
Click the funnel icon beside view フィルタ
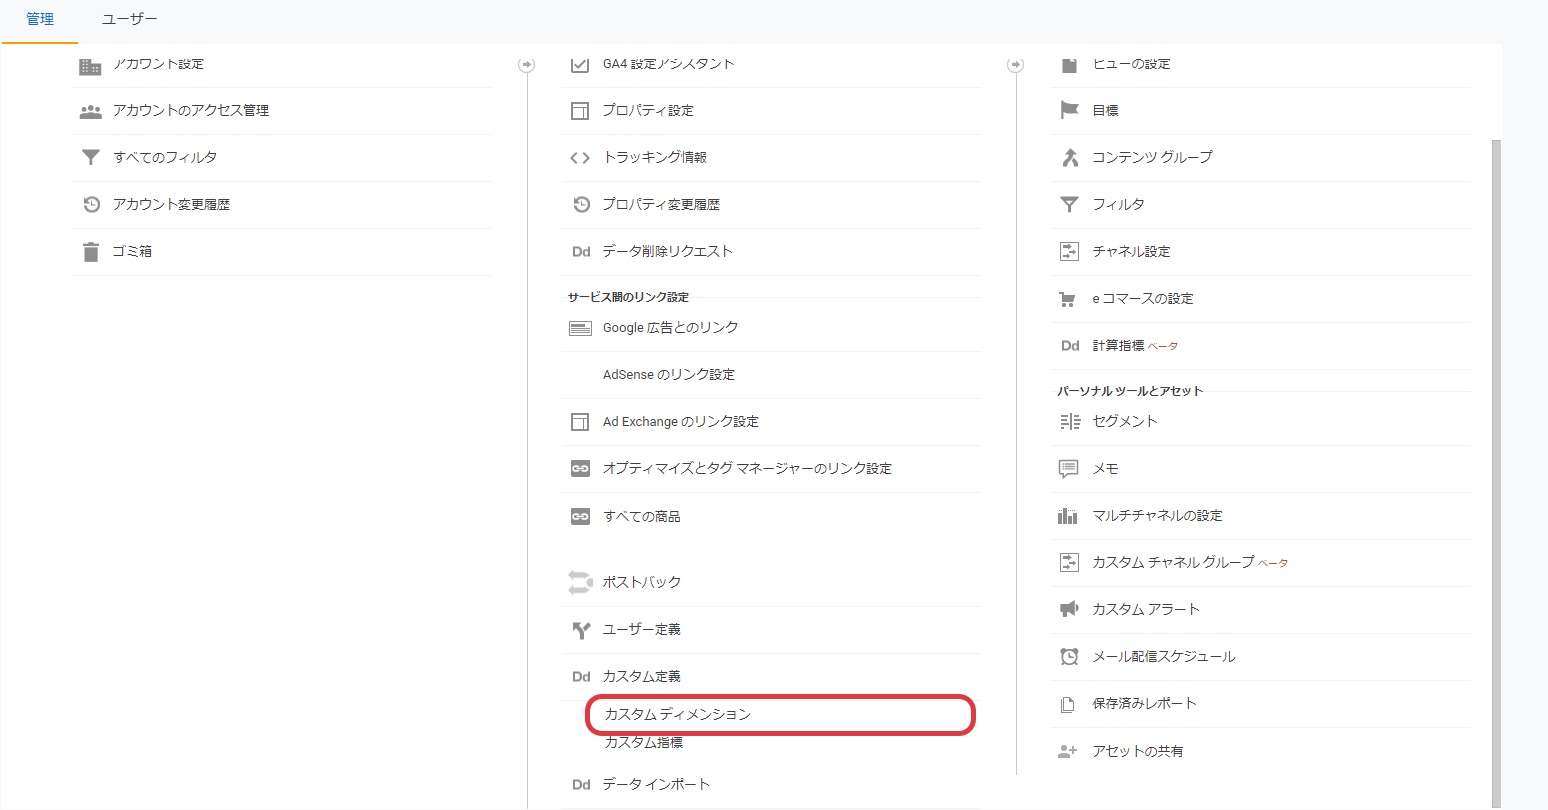(x=1069, y=204)
